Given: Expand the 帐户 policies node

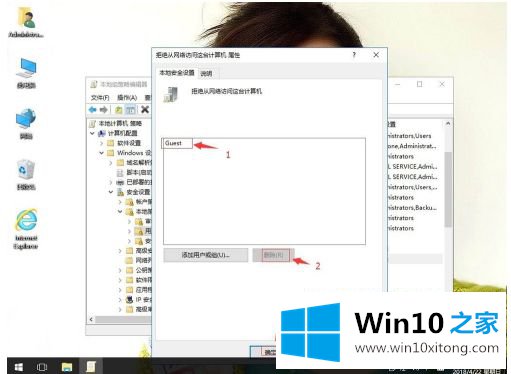Looking at the screenshot, I should 120,202.
